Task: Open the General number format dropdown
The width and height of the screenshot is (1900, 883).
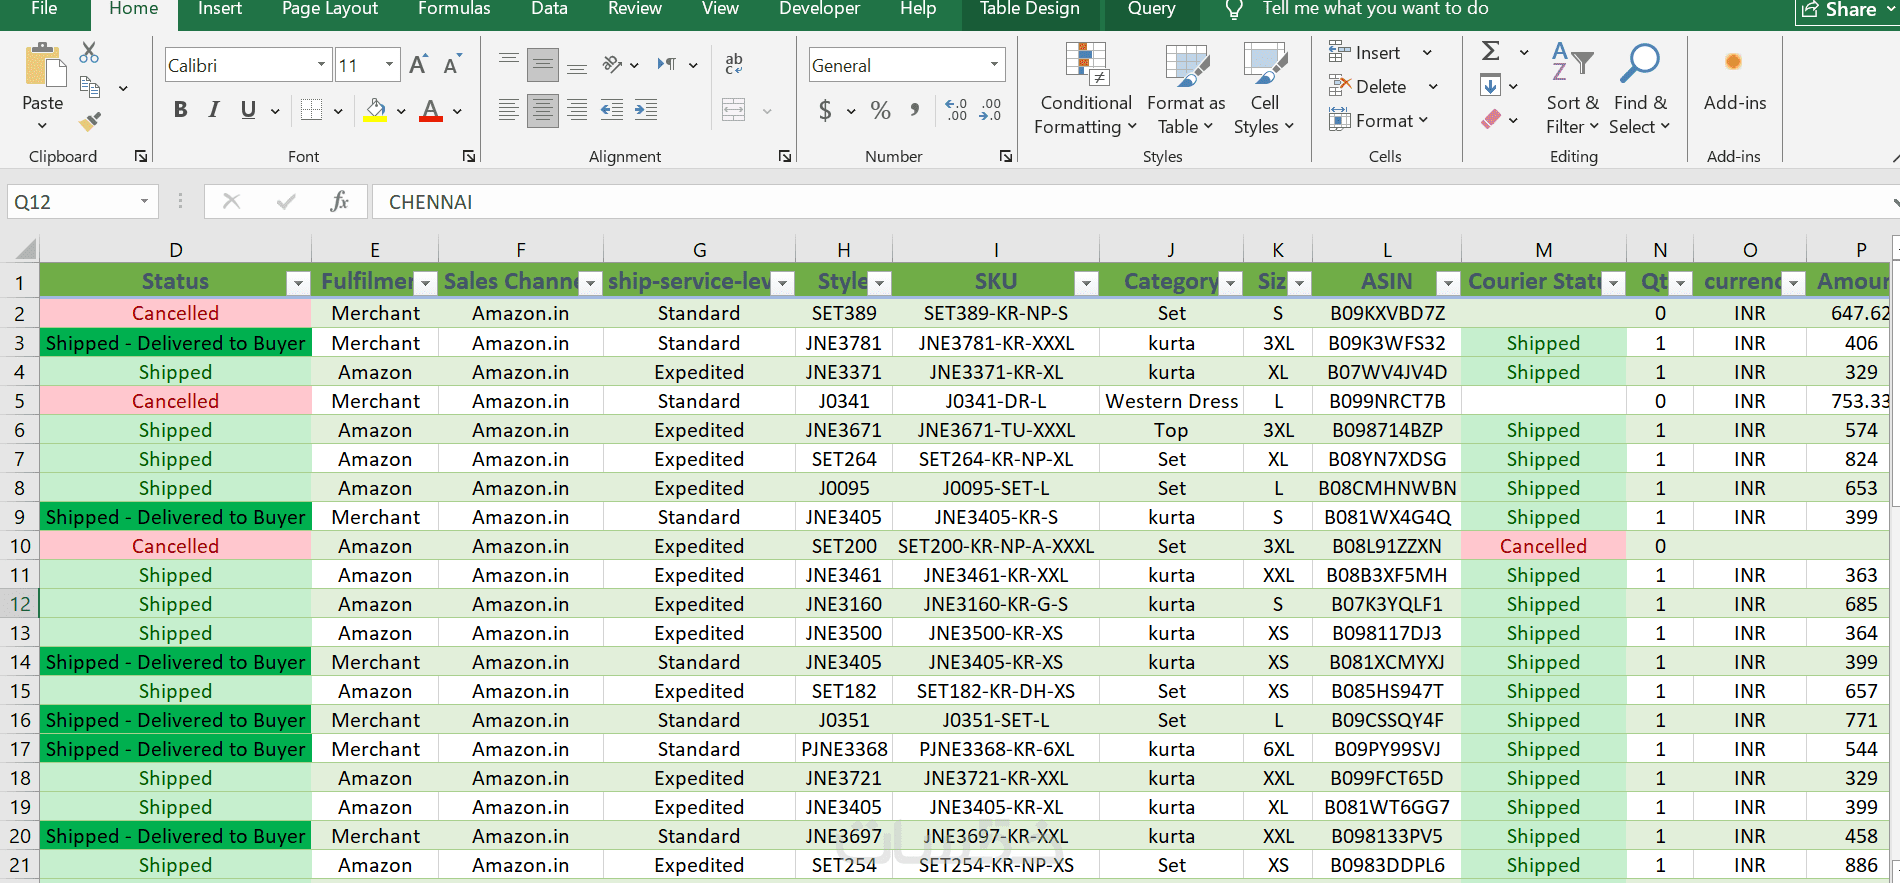Action: 994,65
